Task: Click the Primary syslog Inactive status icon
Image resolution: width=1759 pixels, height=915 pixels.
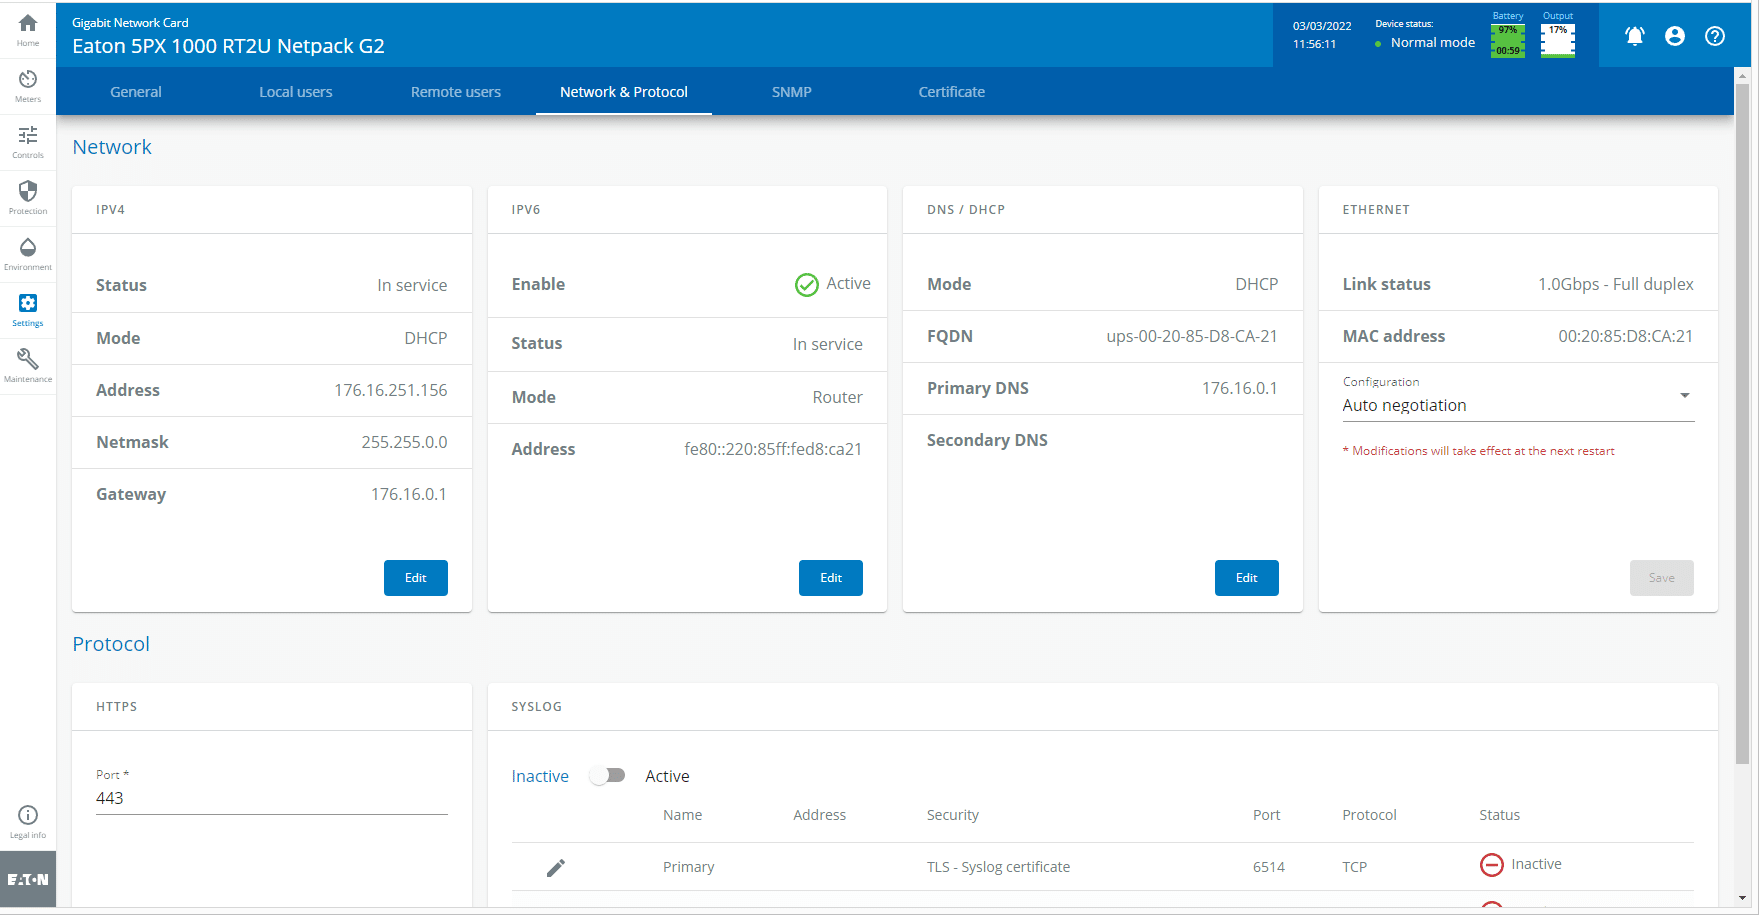Action: 1491,865
